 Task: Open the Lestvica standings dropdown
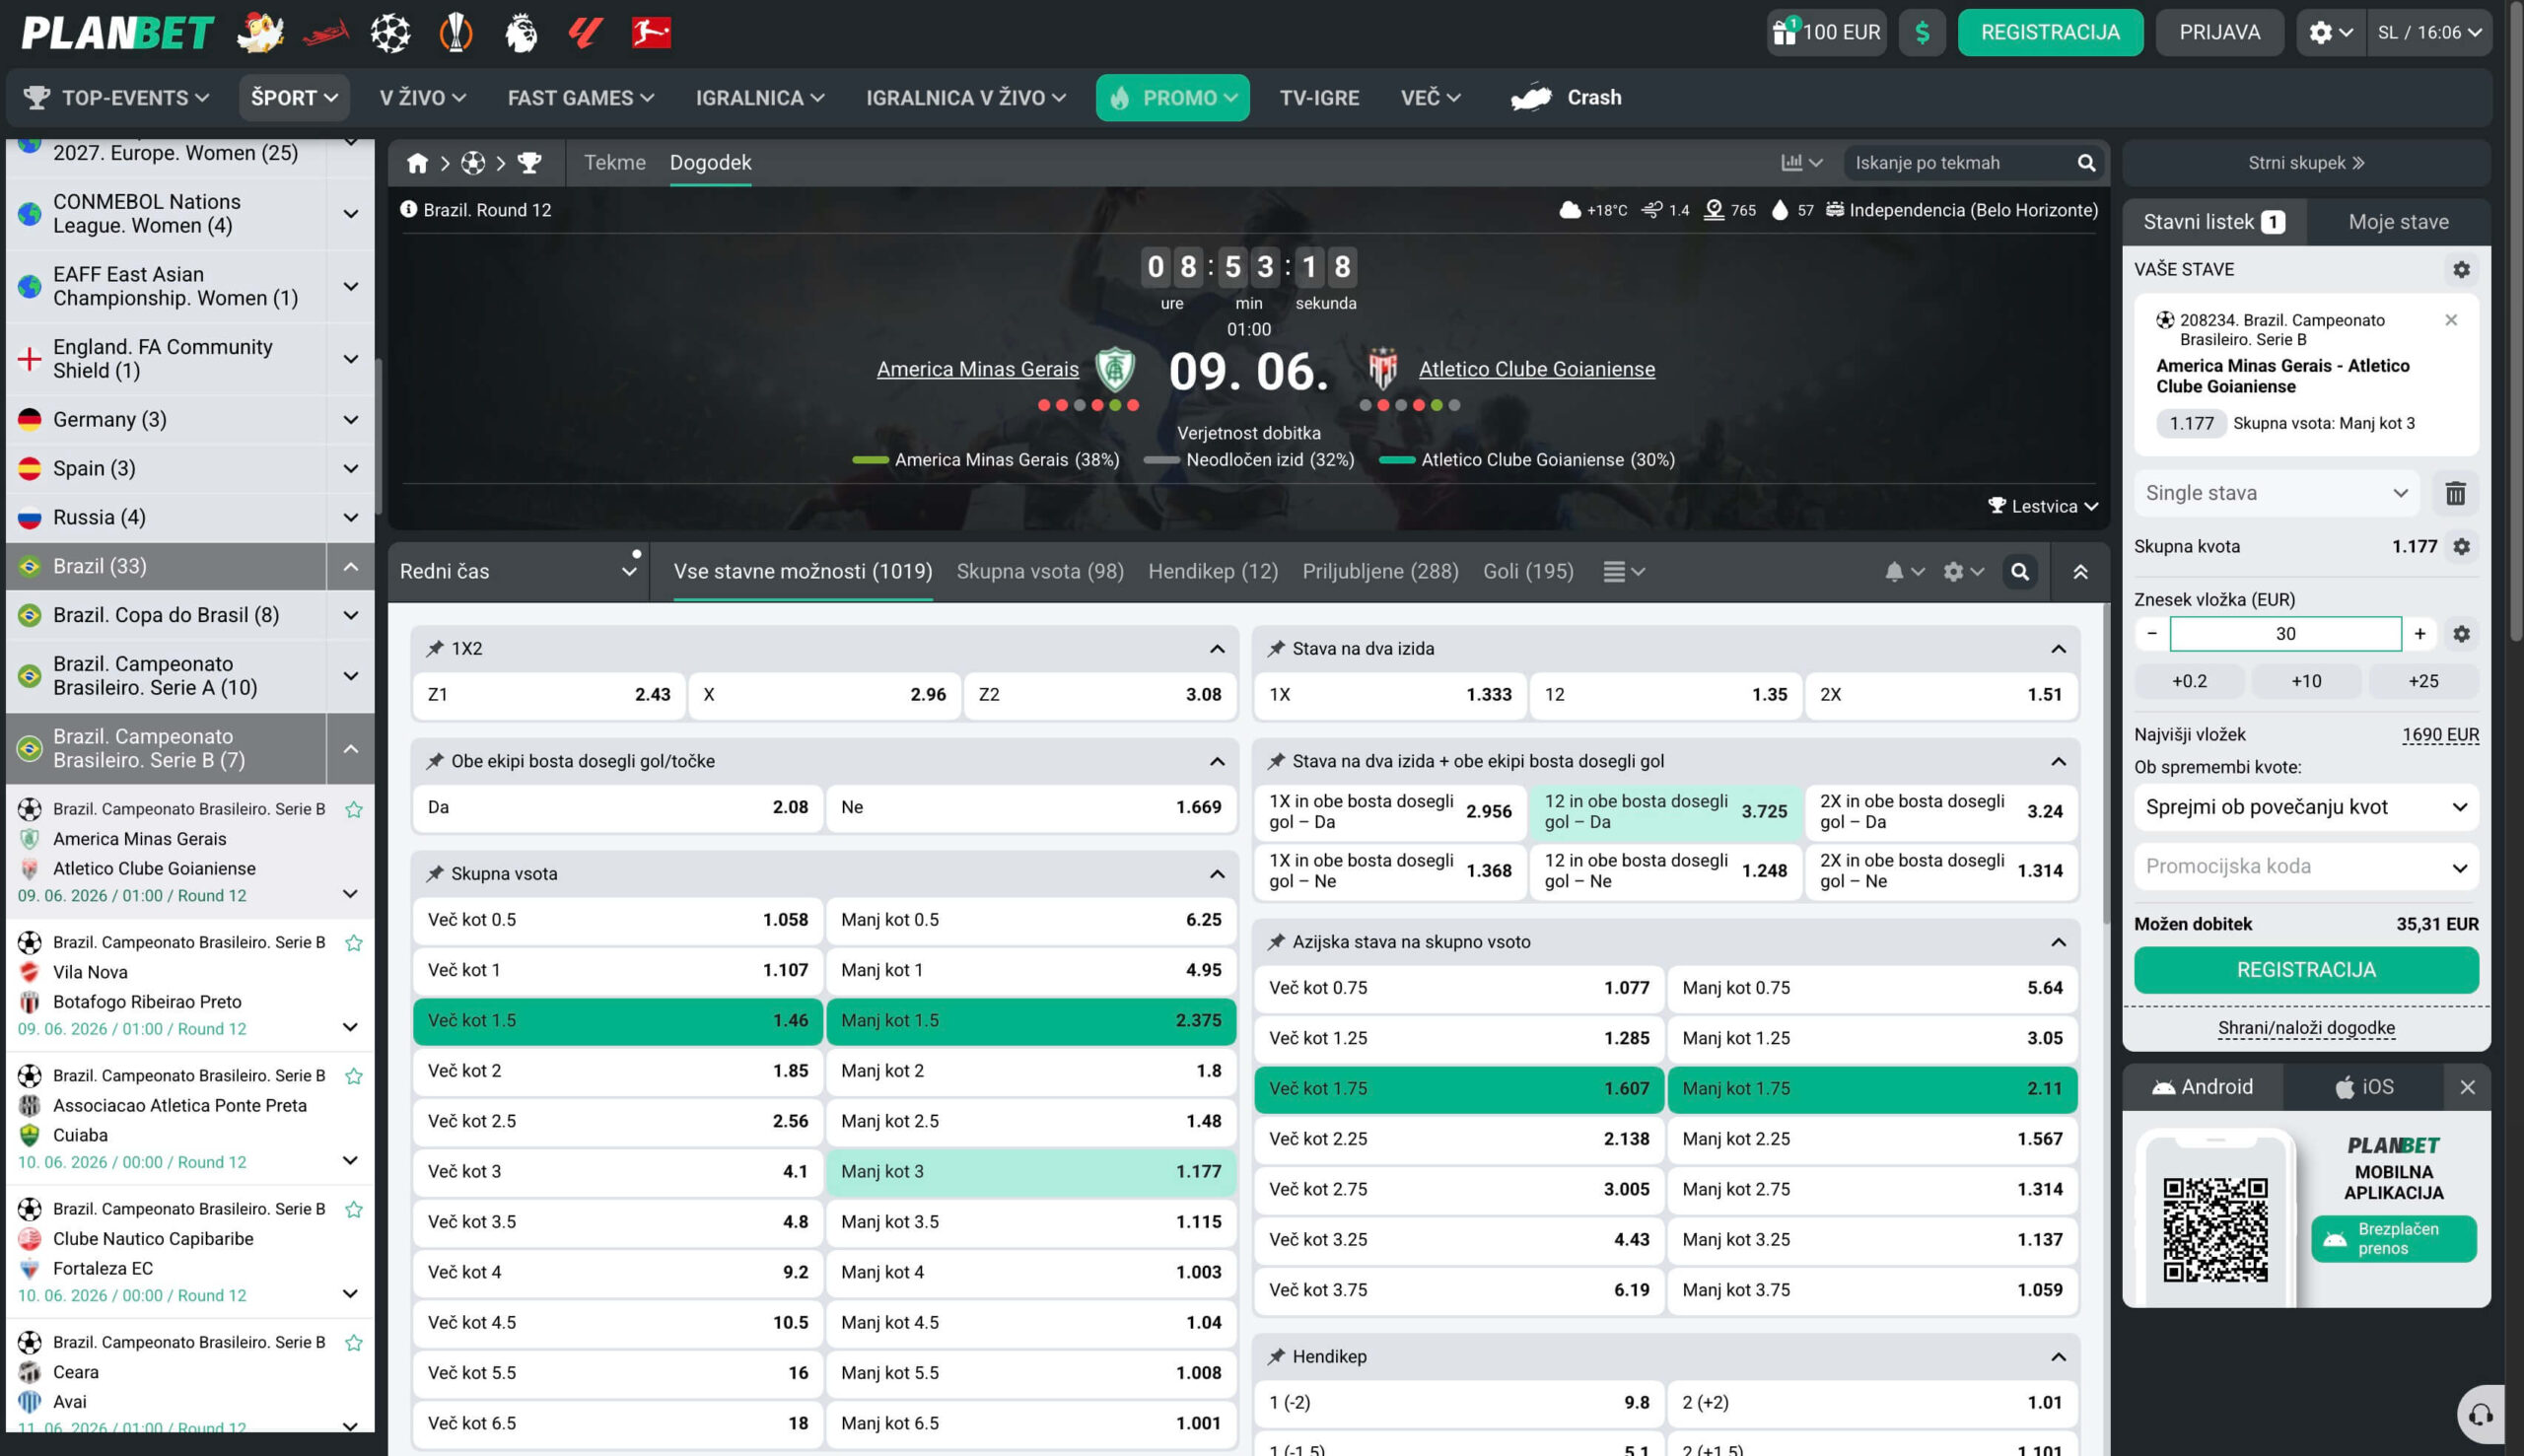pos(2042,506)
